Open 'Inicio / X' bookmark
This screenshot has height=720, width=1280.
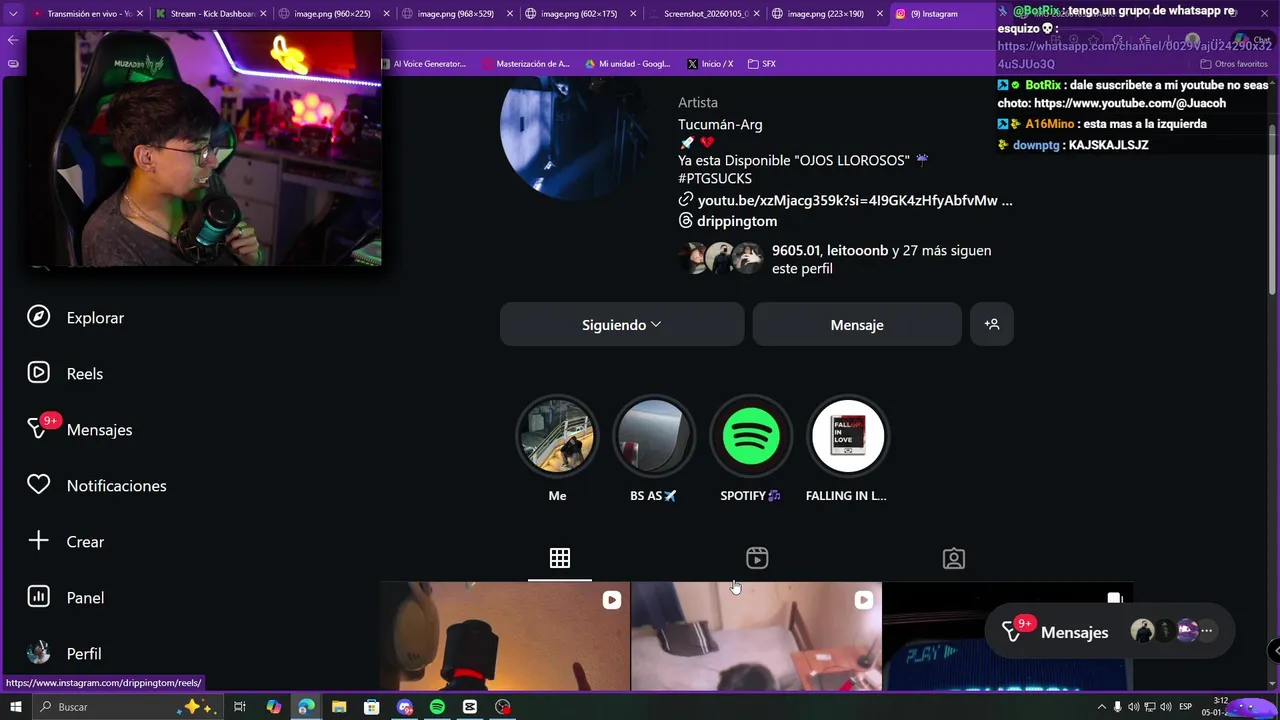[711, 63]
